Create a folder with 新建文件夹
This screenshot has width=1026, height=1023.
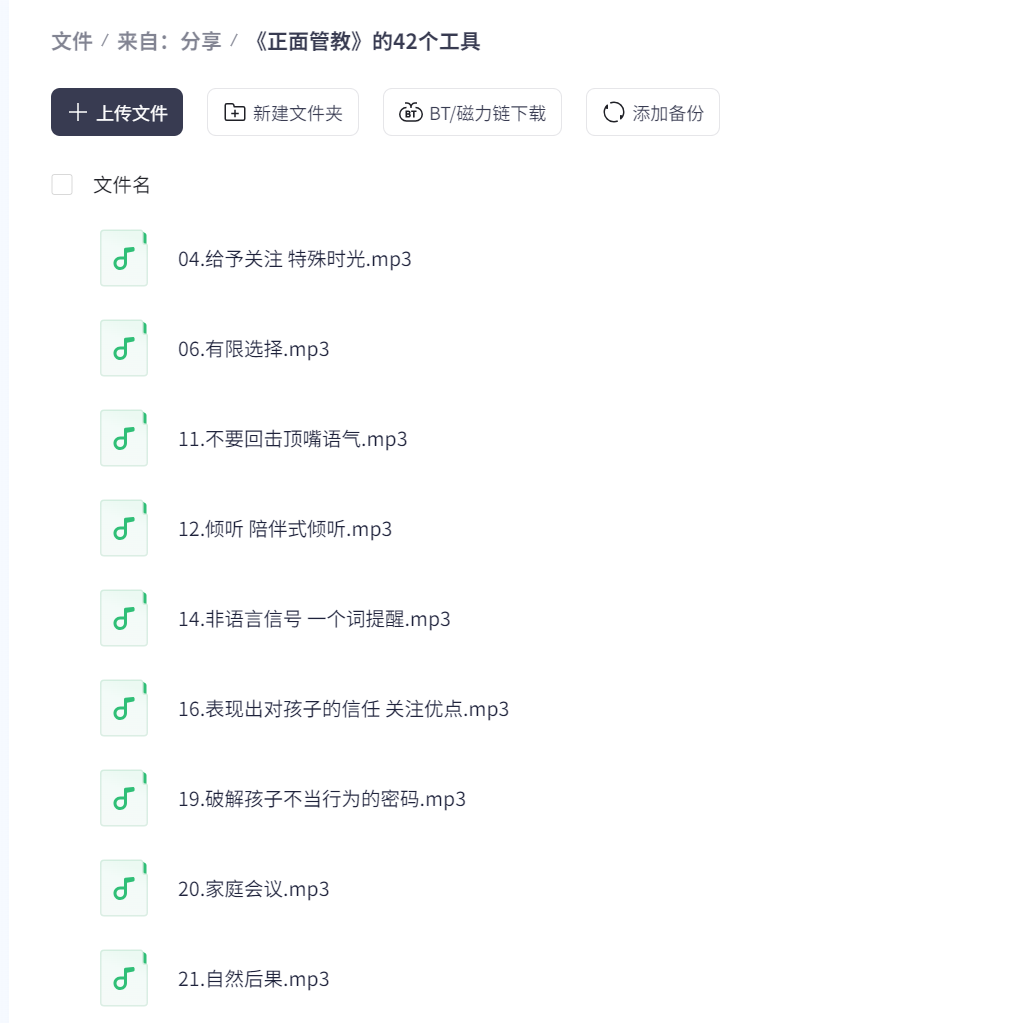[283, 113]
